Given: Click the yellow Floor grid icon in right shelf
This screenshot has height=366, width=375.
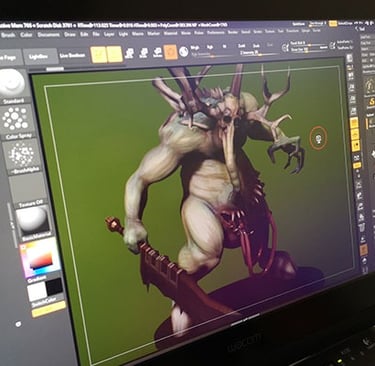Looking at the screenshot, I should pos(354,123).
